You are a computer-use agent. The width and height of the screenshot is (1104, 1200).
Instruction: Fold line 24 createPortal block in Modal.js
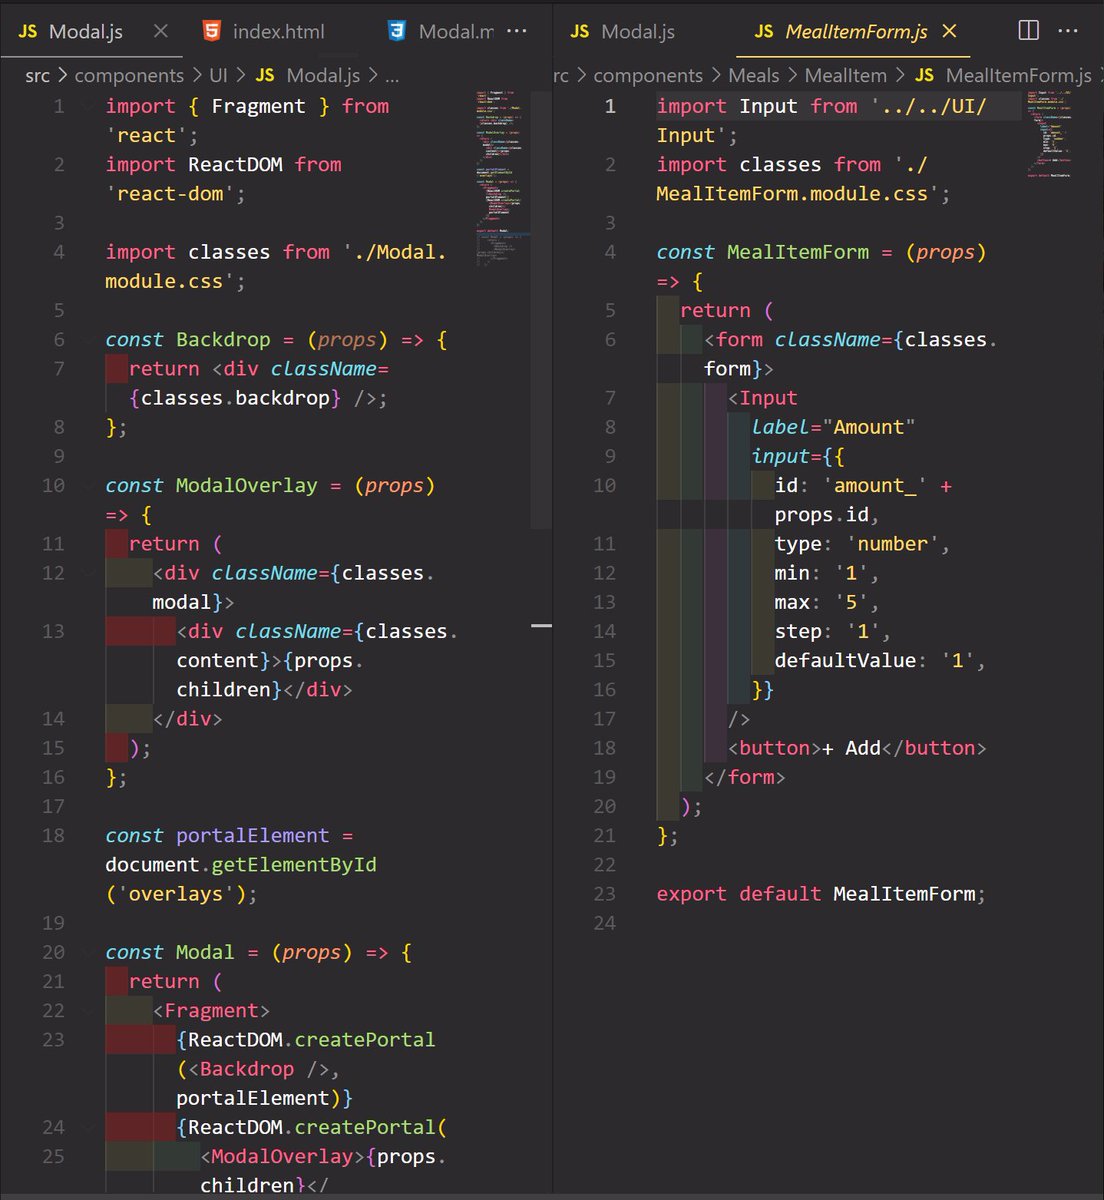tap(88, 1127)
